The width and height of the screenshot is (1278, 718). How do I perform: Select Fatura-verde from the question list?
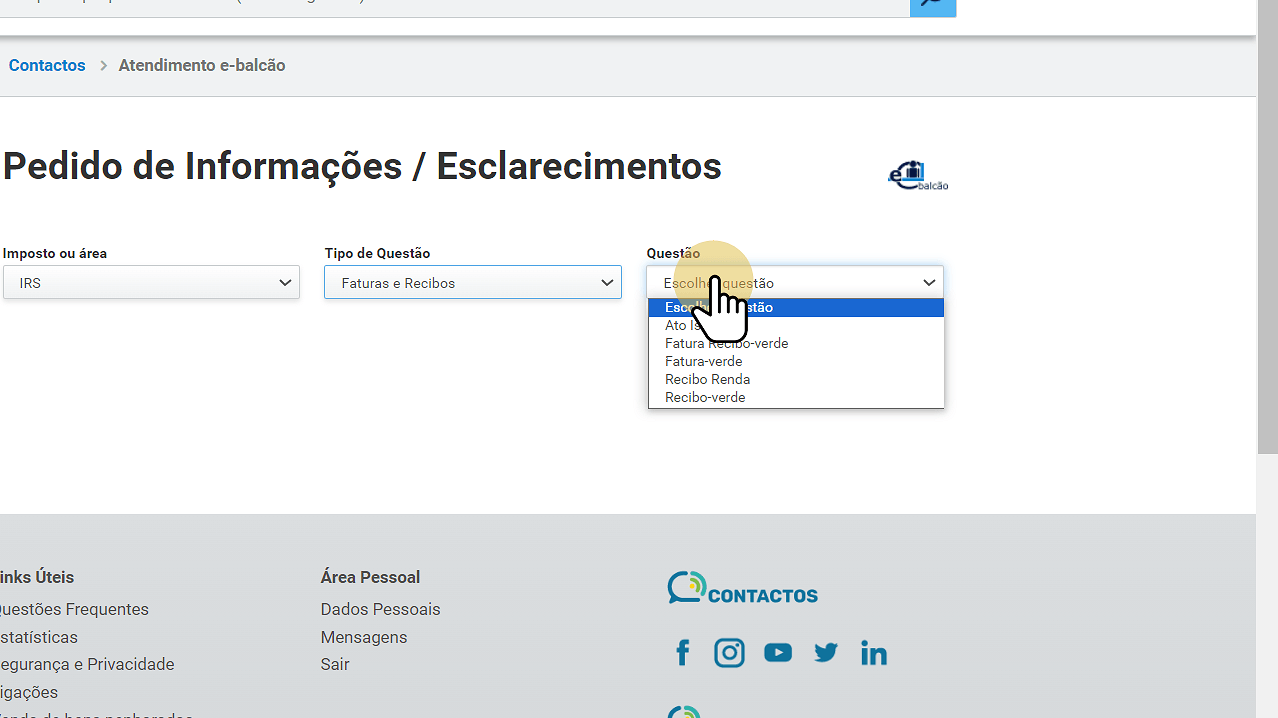click(x=703, y=361)
